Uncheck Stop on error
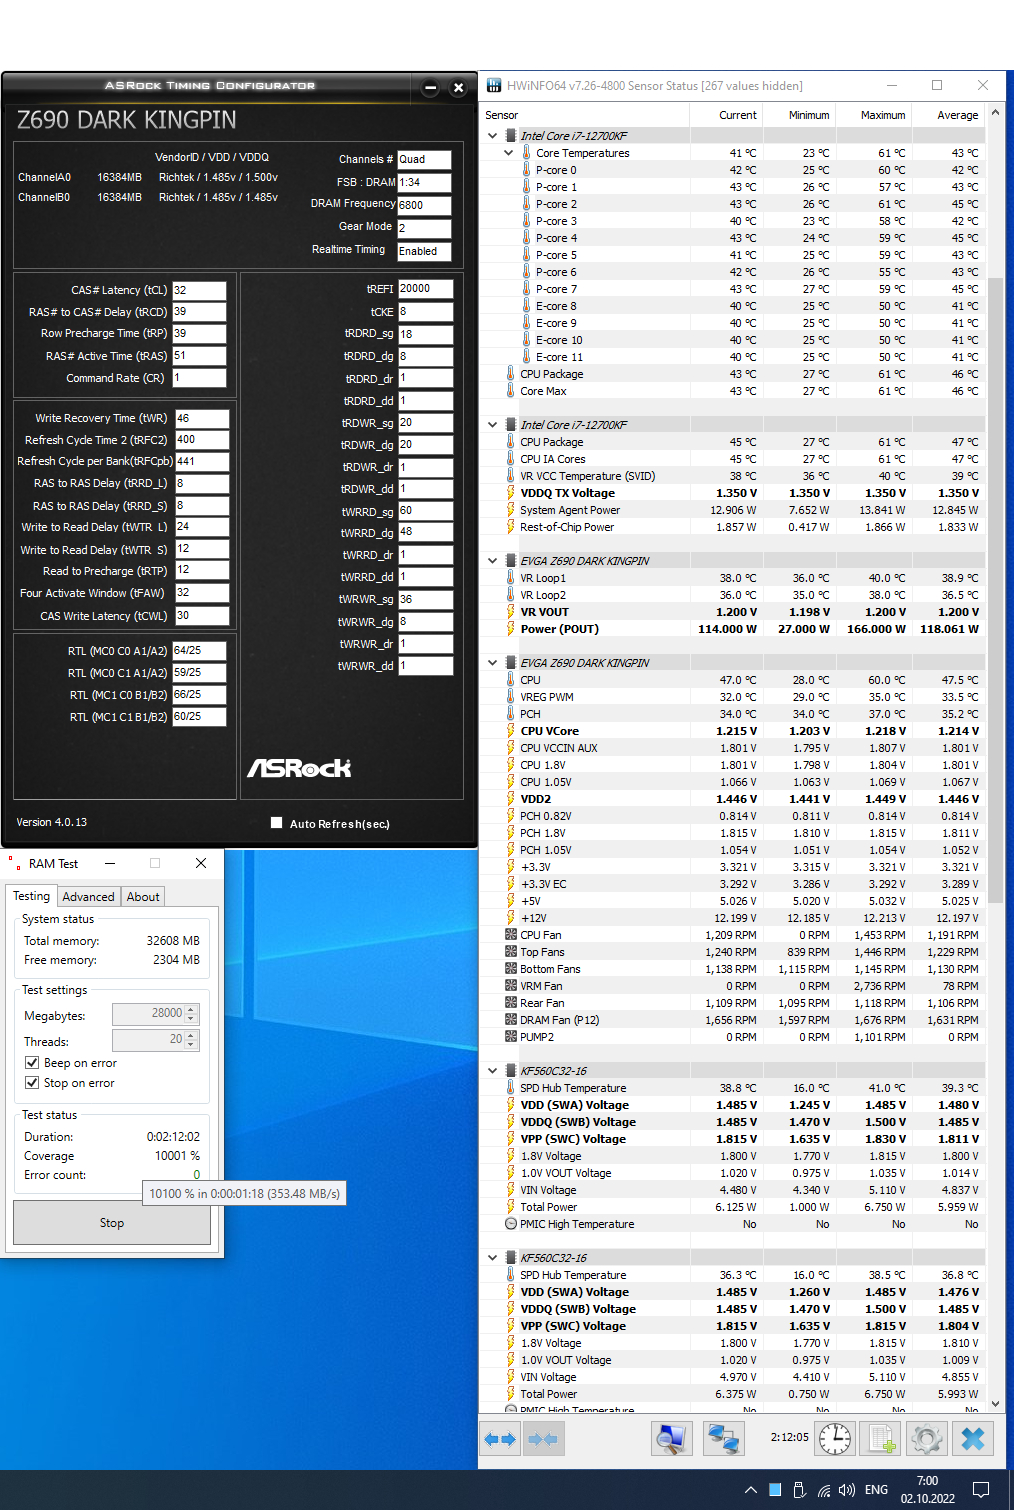The height and width of the screenshot is (1510, 1014). (x=32, y=1083)
